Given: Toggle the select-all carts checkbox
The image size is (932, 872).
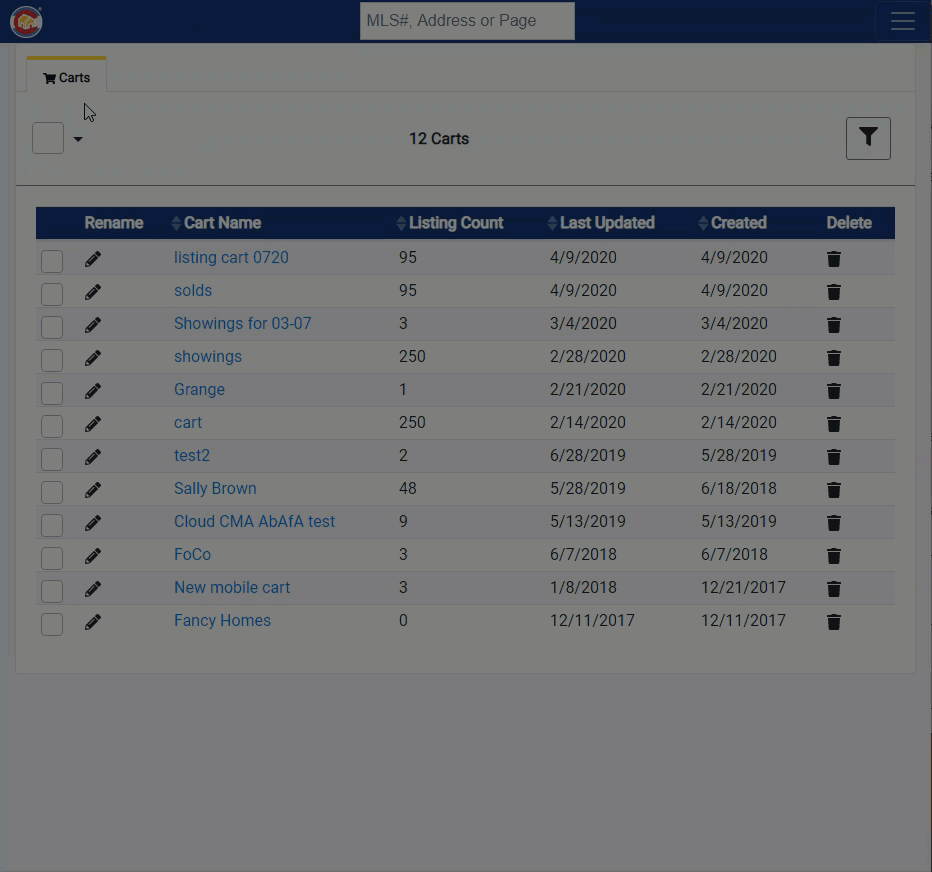Looking at the screenshot, I should pos(48,138).
